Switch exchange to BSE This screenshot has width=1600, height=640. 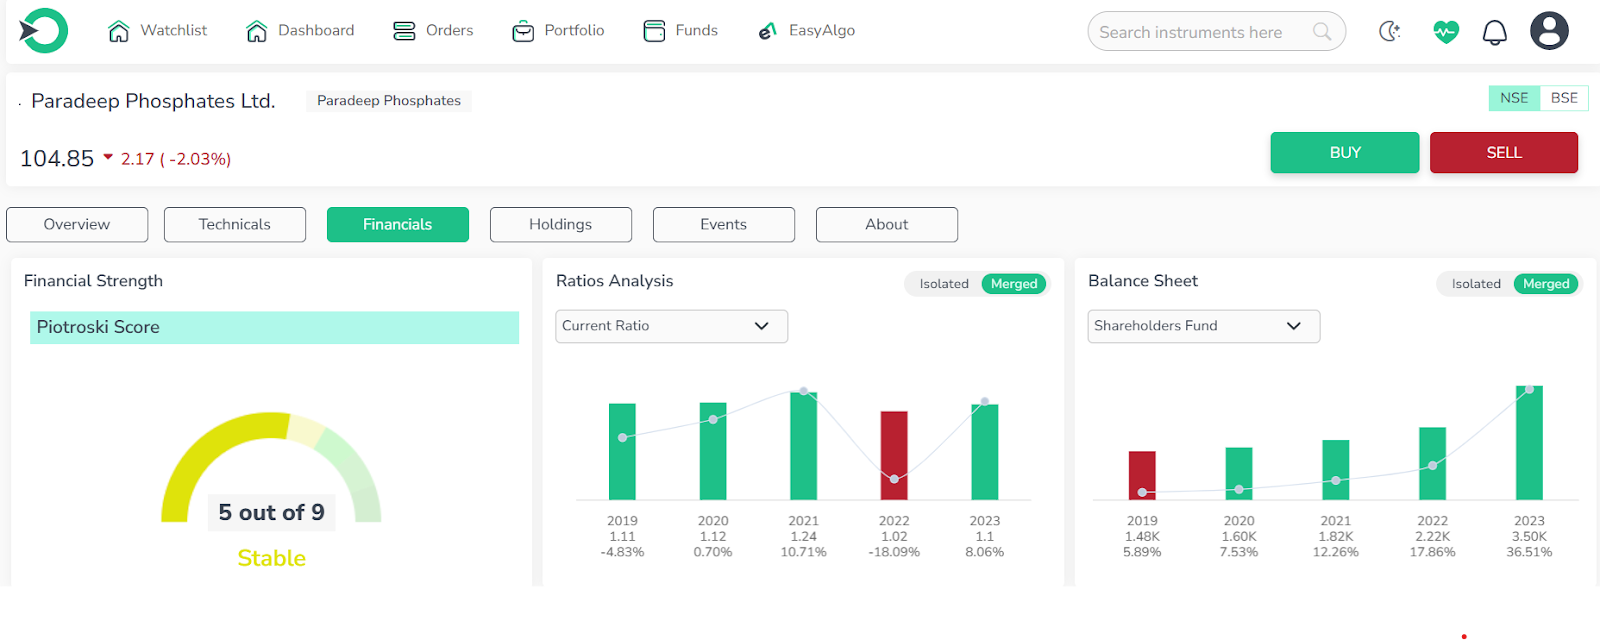[x=1564, y=98]
